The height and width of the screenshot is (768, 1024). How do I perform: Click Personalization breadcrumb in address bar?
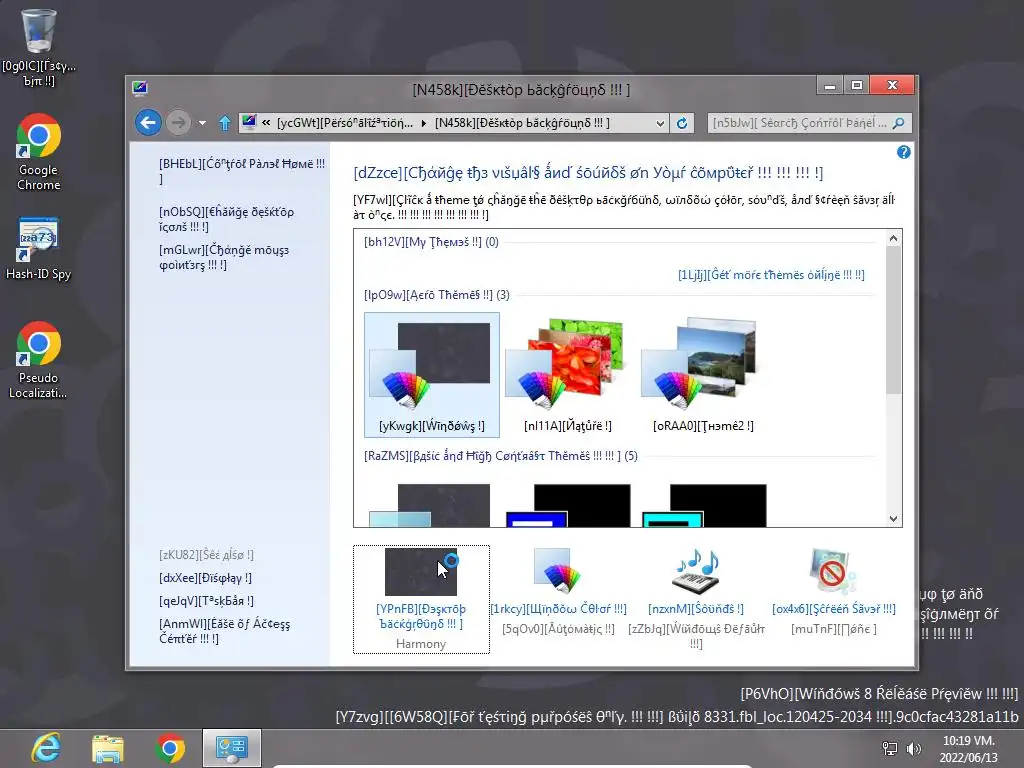345,123
